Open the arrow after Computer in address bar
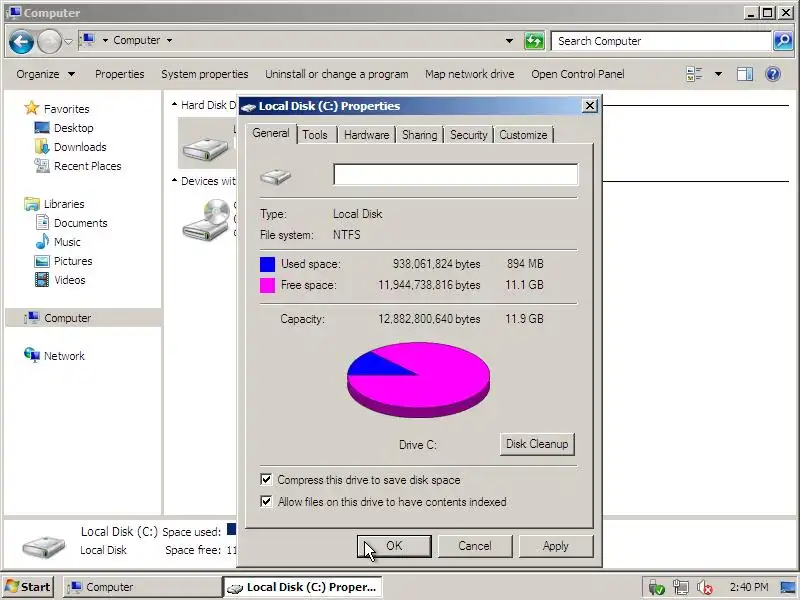This screenshot has height=600, width=800. (x=169, y=40)
